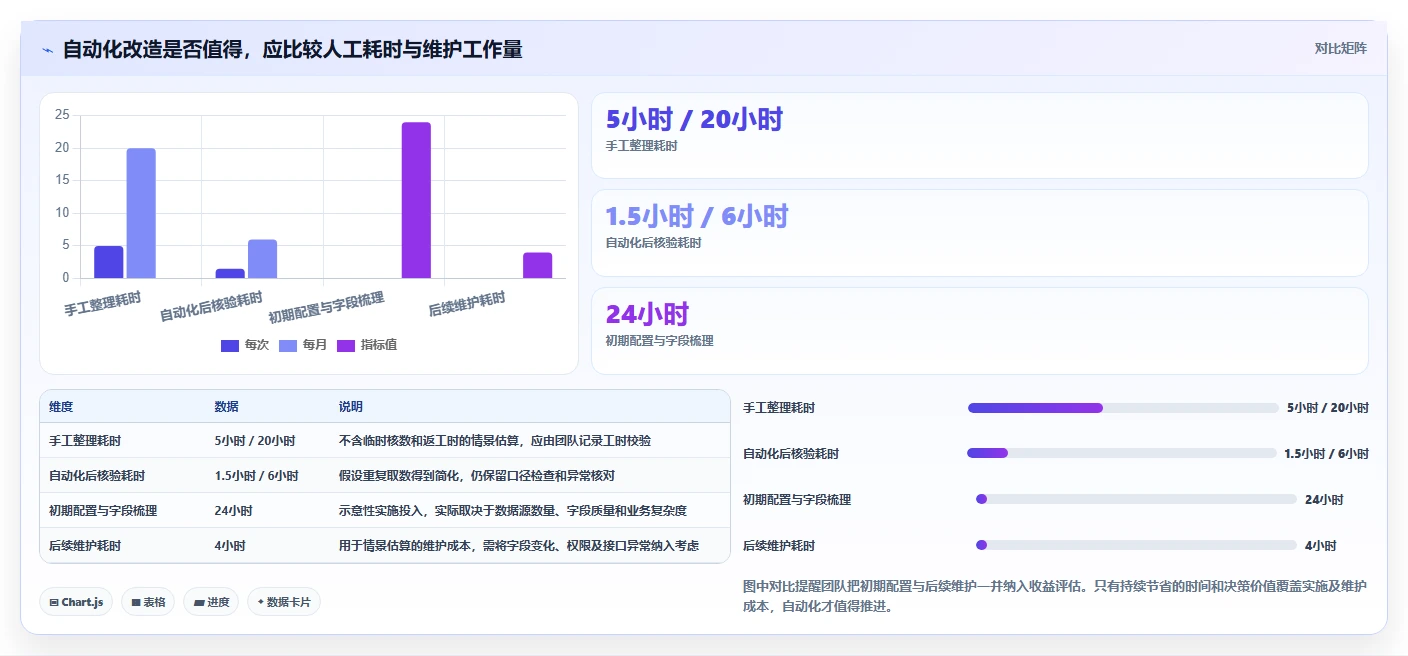Viewport: 1408px width, 656px height.
Task: Click the 自动化后核验耗时 caption in the second stat card
Action: point(653,243)
